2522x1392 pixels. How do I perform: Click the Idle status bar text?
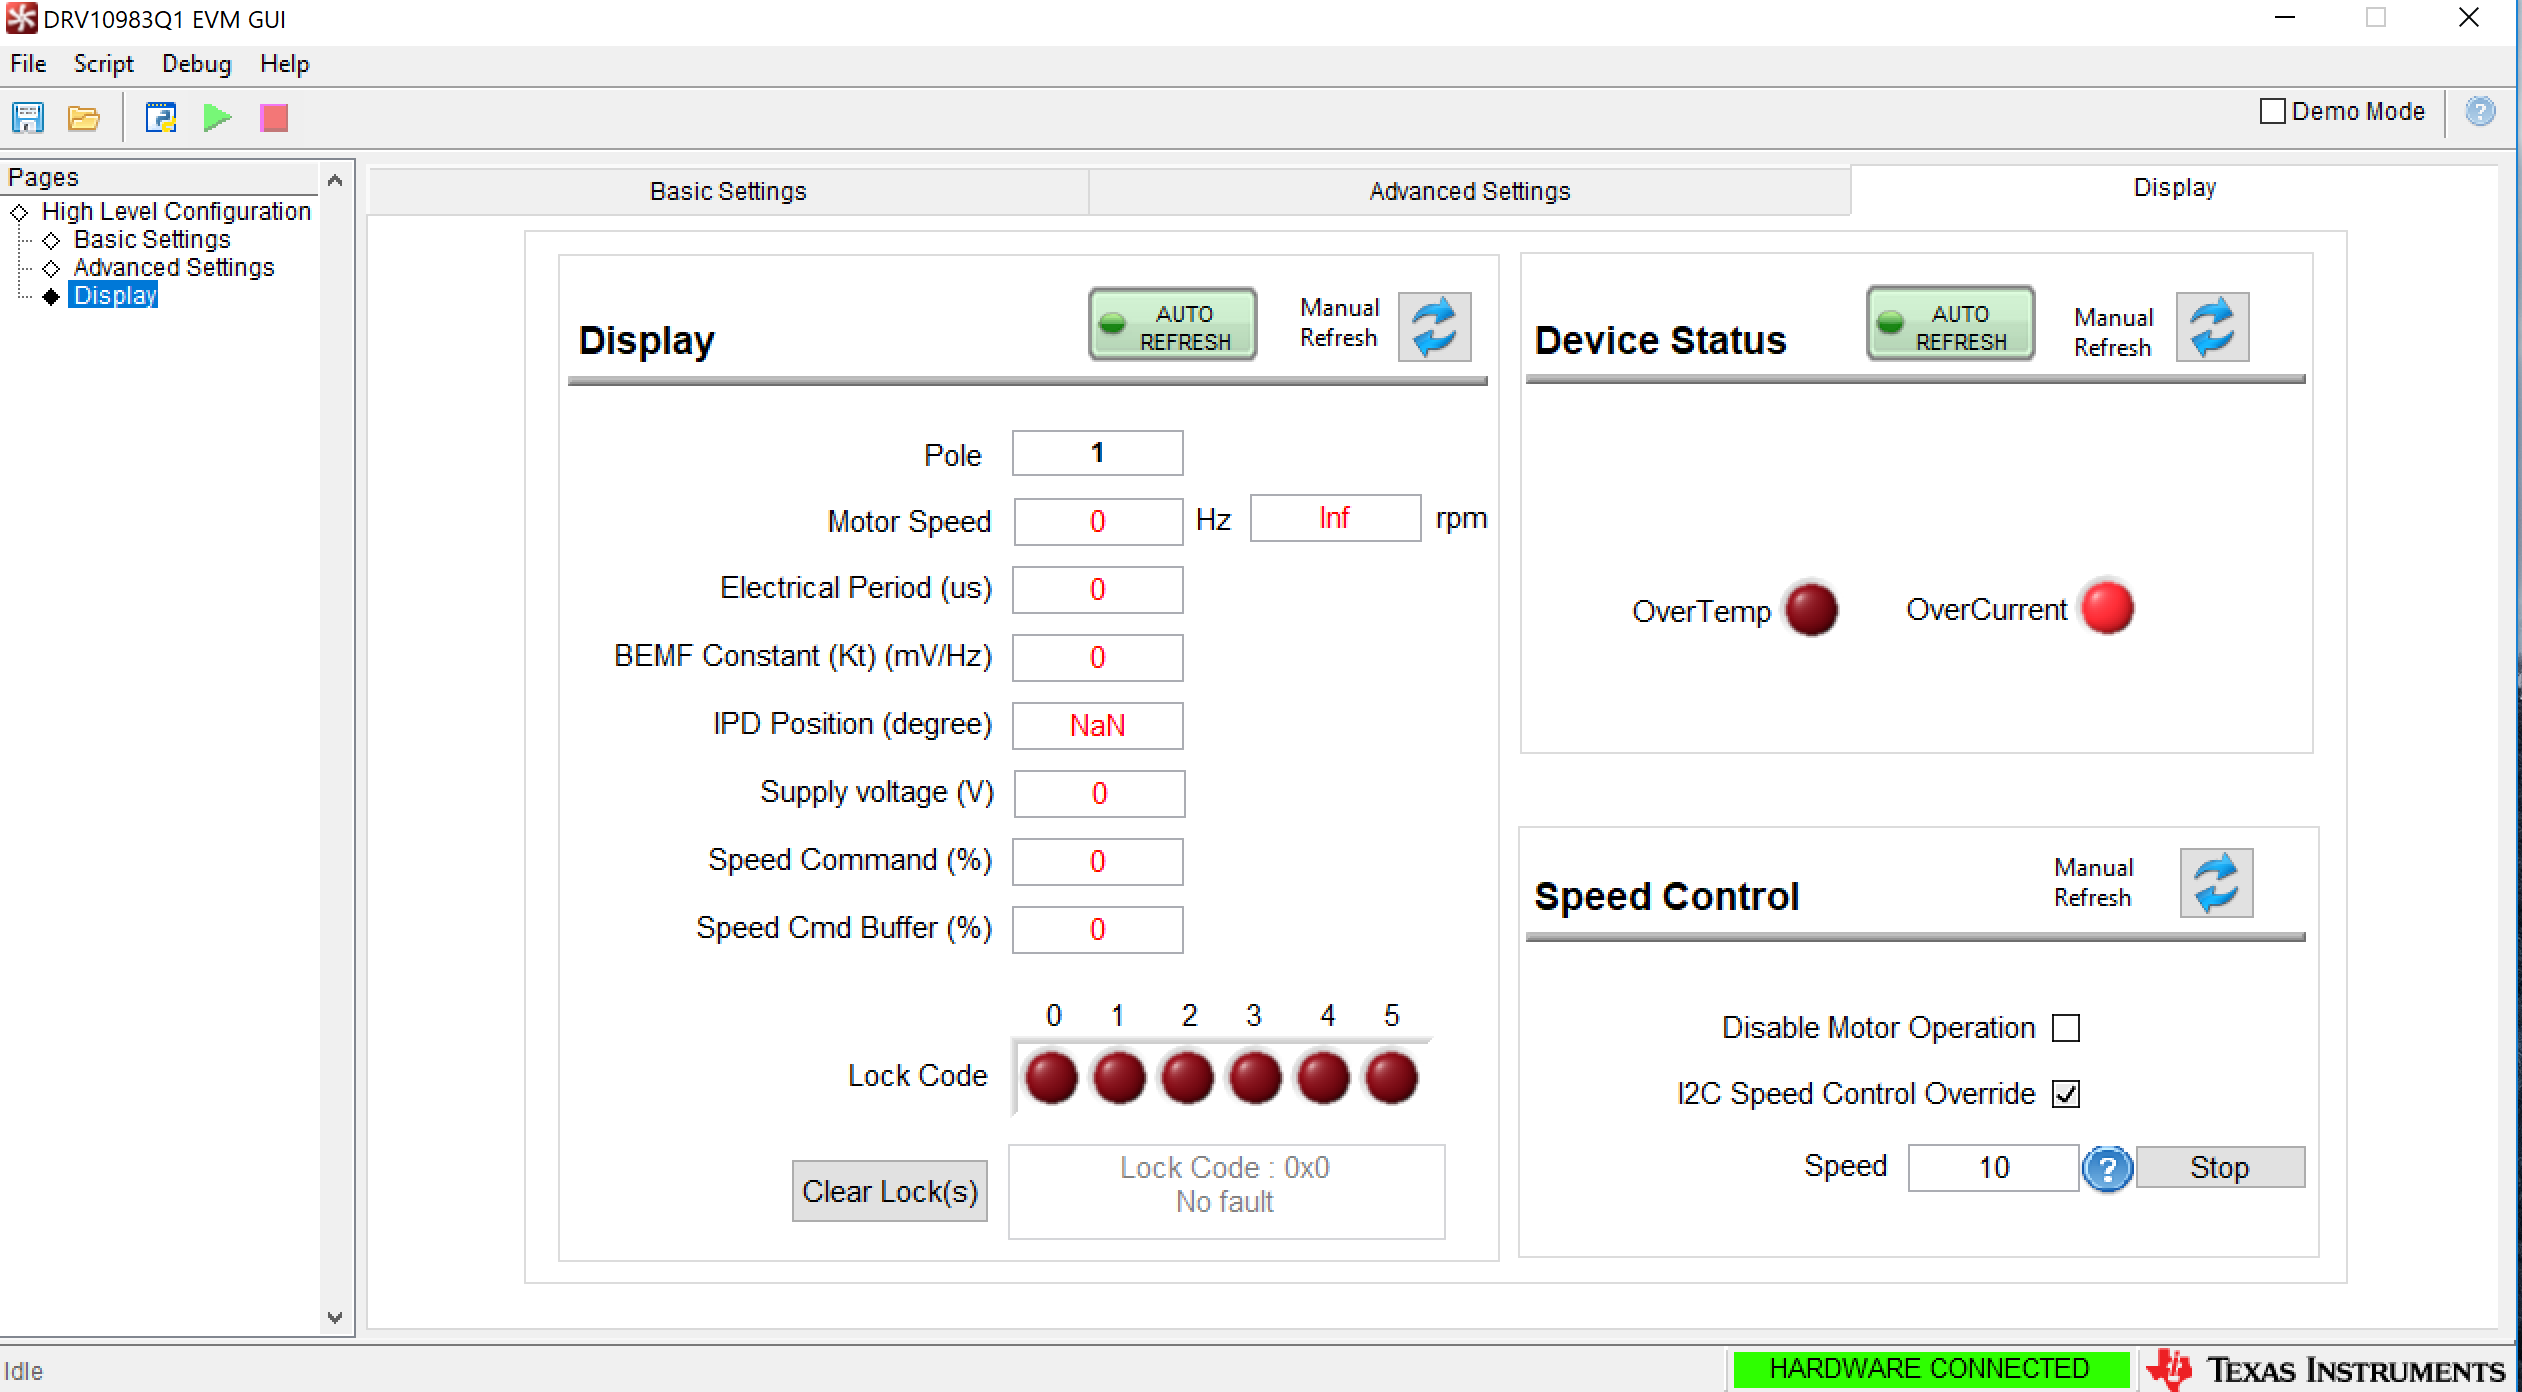click(x=23, y=1371)
